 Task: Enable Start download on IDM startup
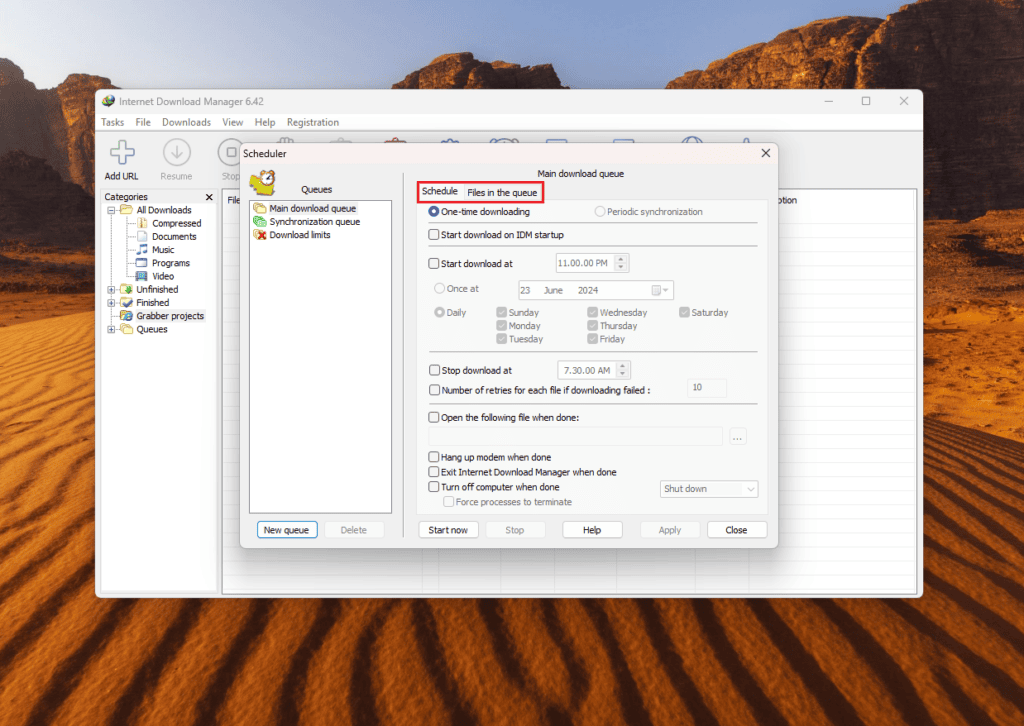click(x=434, y=234)
